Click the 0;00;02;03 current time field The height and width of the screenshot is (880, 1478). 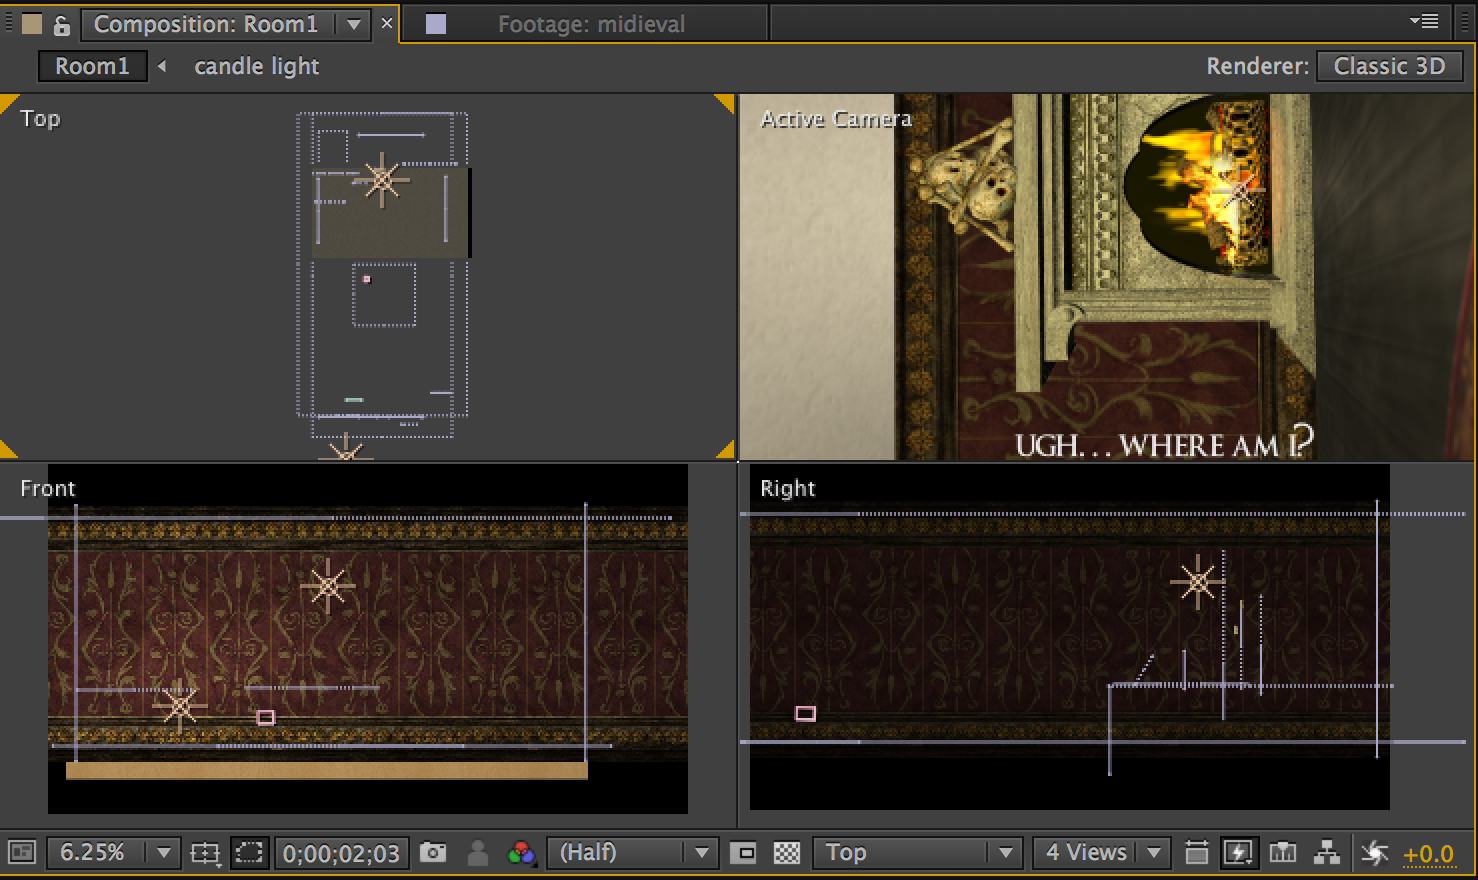point(341,854)
